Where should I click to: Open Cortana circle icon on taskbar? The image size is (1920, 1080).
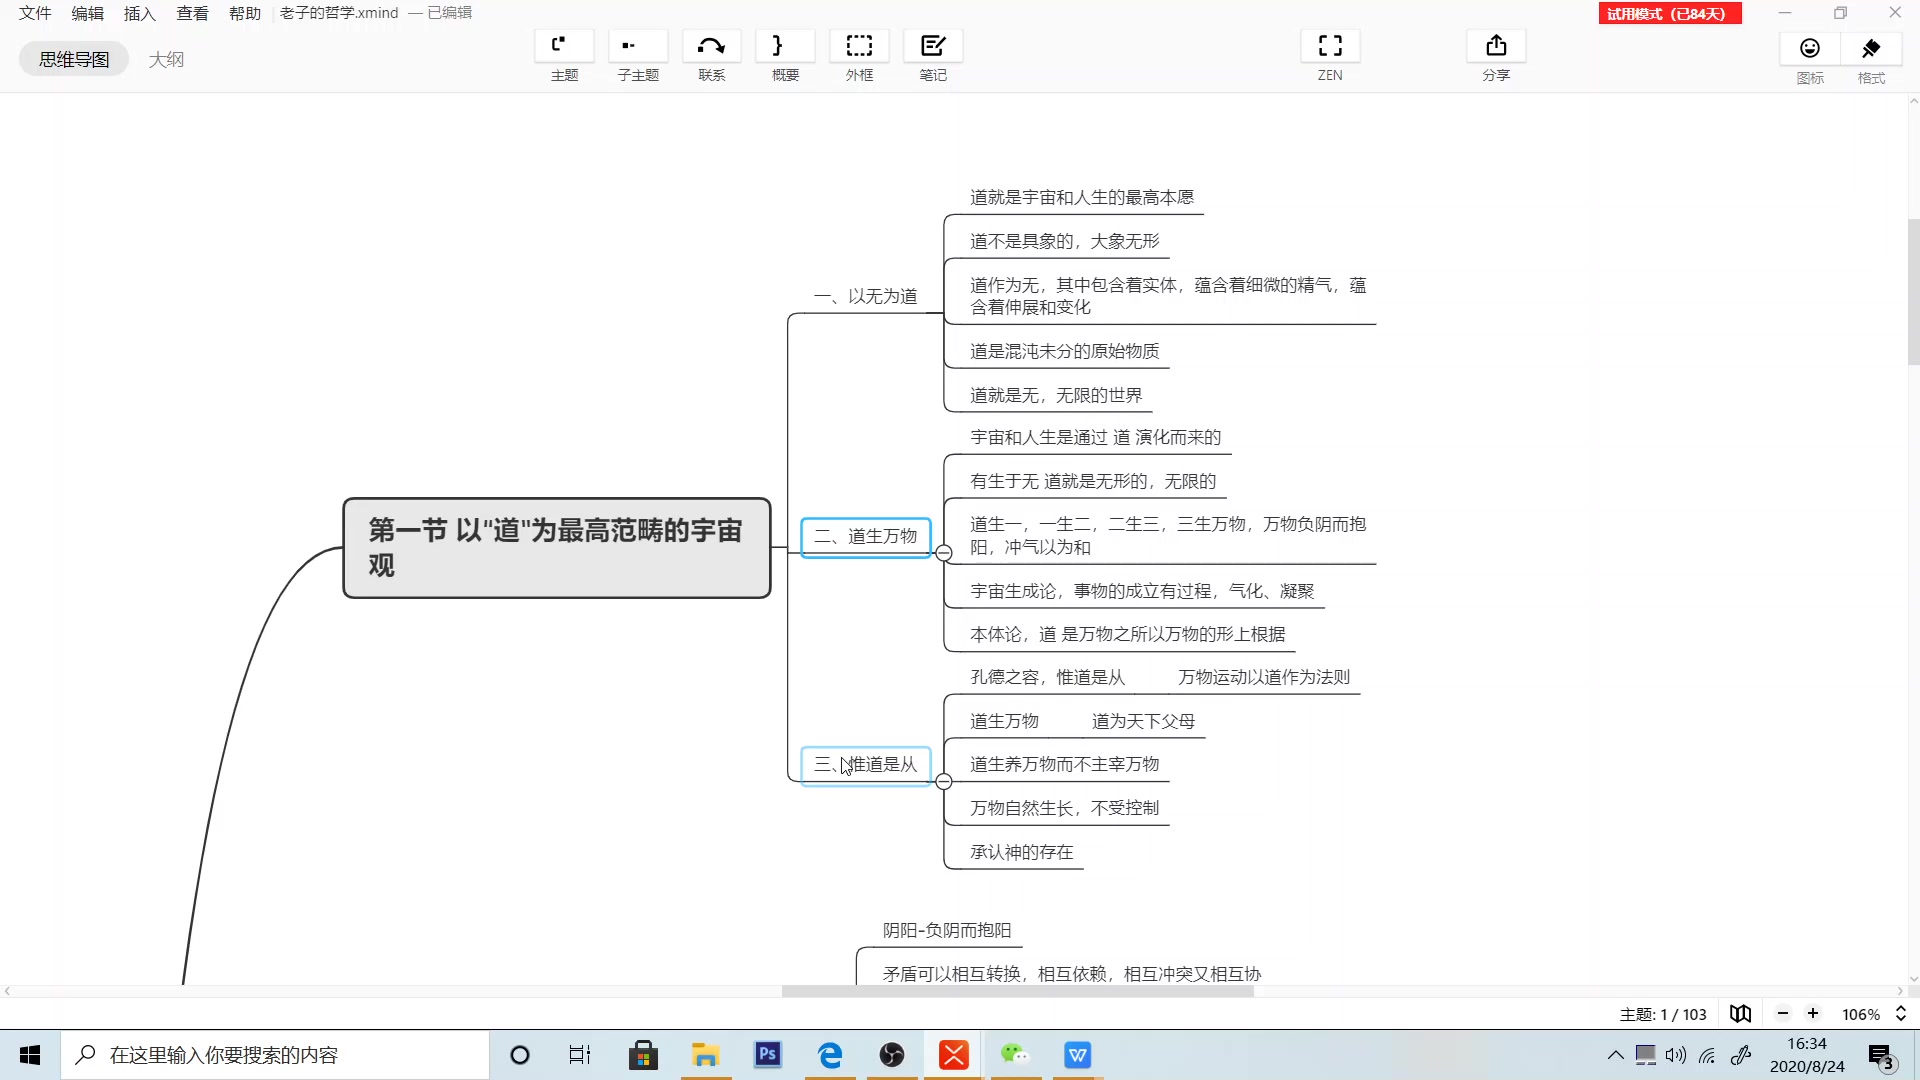(x=520, y=1055)
